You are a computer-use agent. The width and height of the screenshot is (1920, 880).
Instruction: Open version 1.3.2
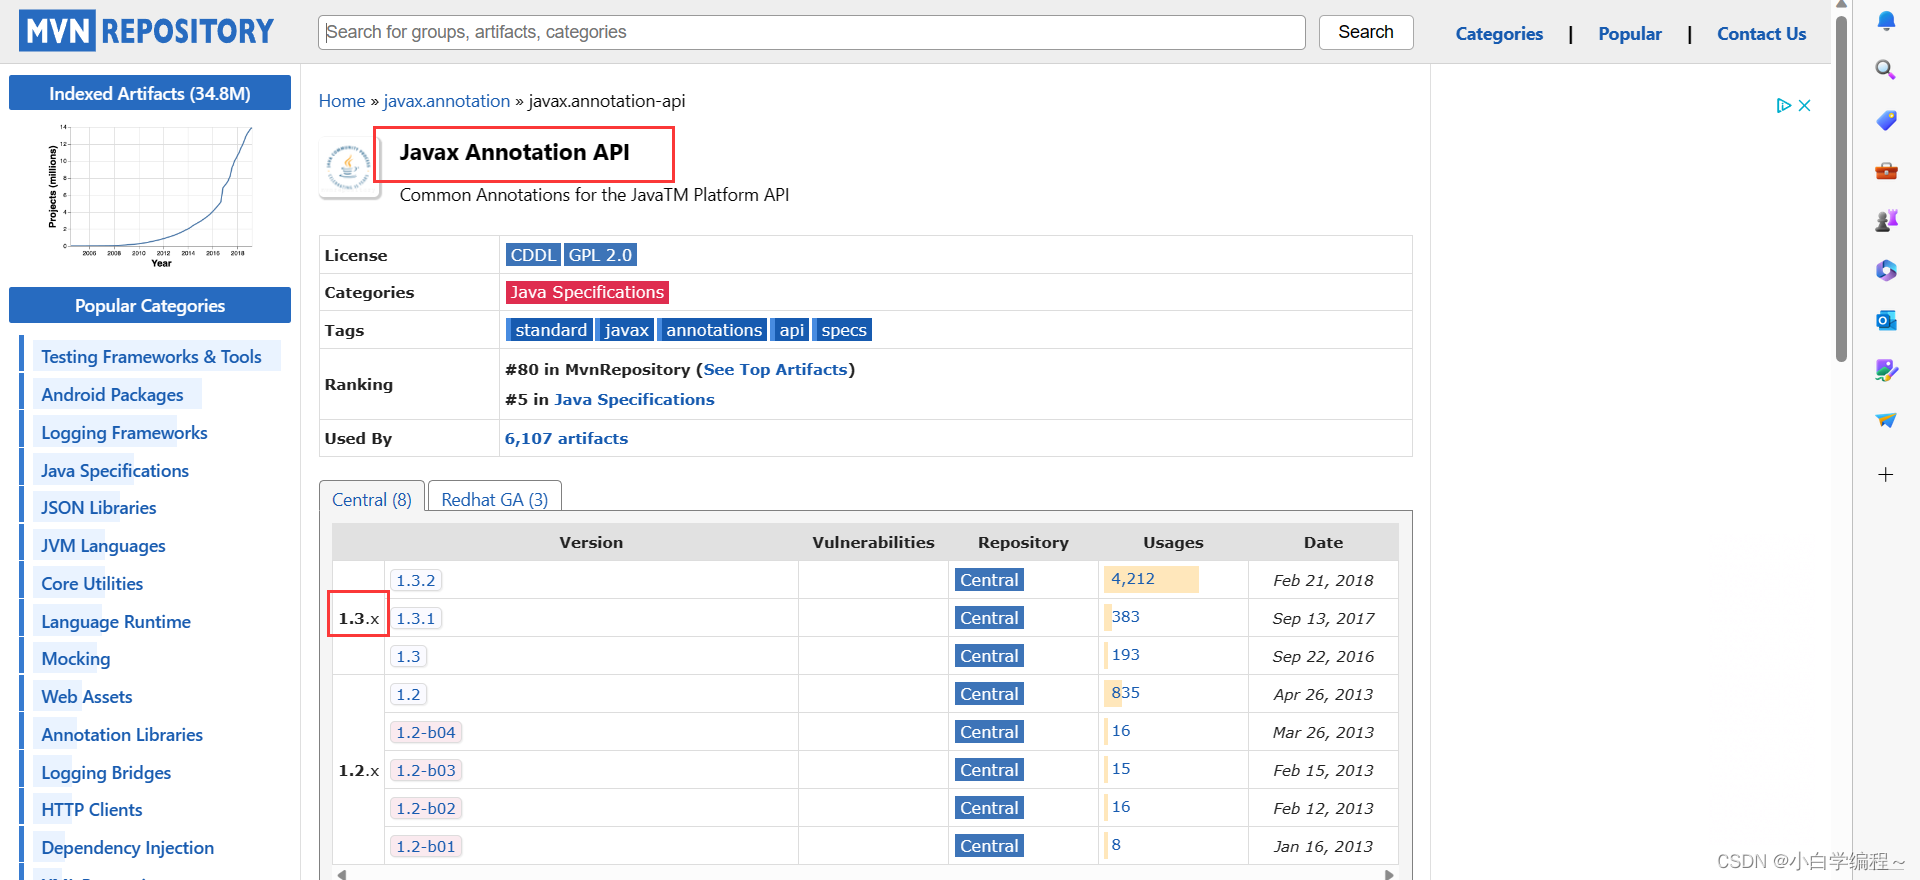click(416, 580)
